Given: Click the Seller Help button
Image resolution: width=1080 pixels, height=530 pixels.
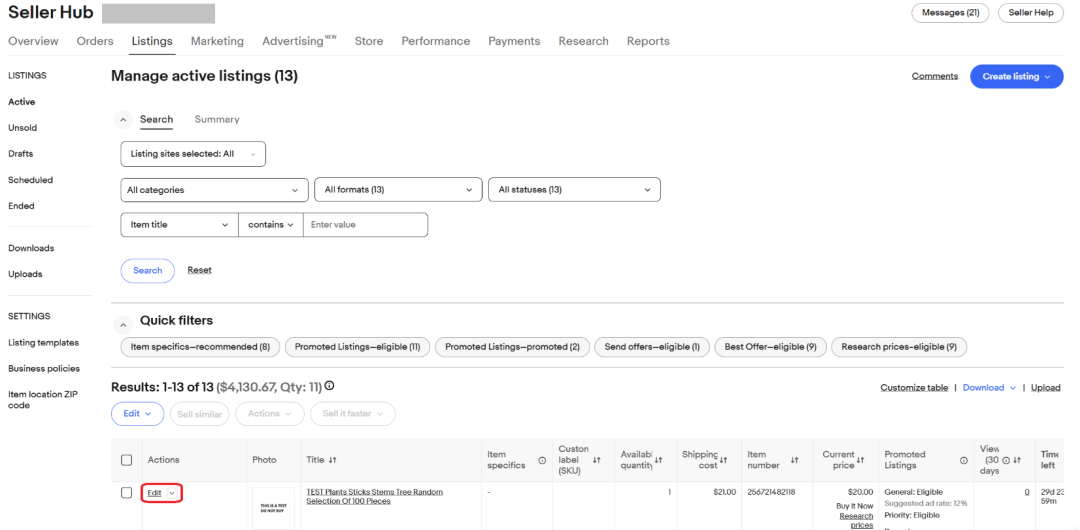Looking at the screenshot, I should click(x=1031, y=12).
